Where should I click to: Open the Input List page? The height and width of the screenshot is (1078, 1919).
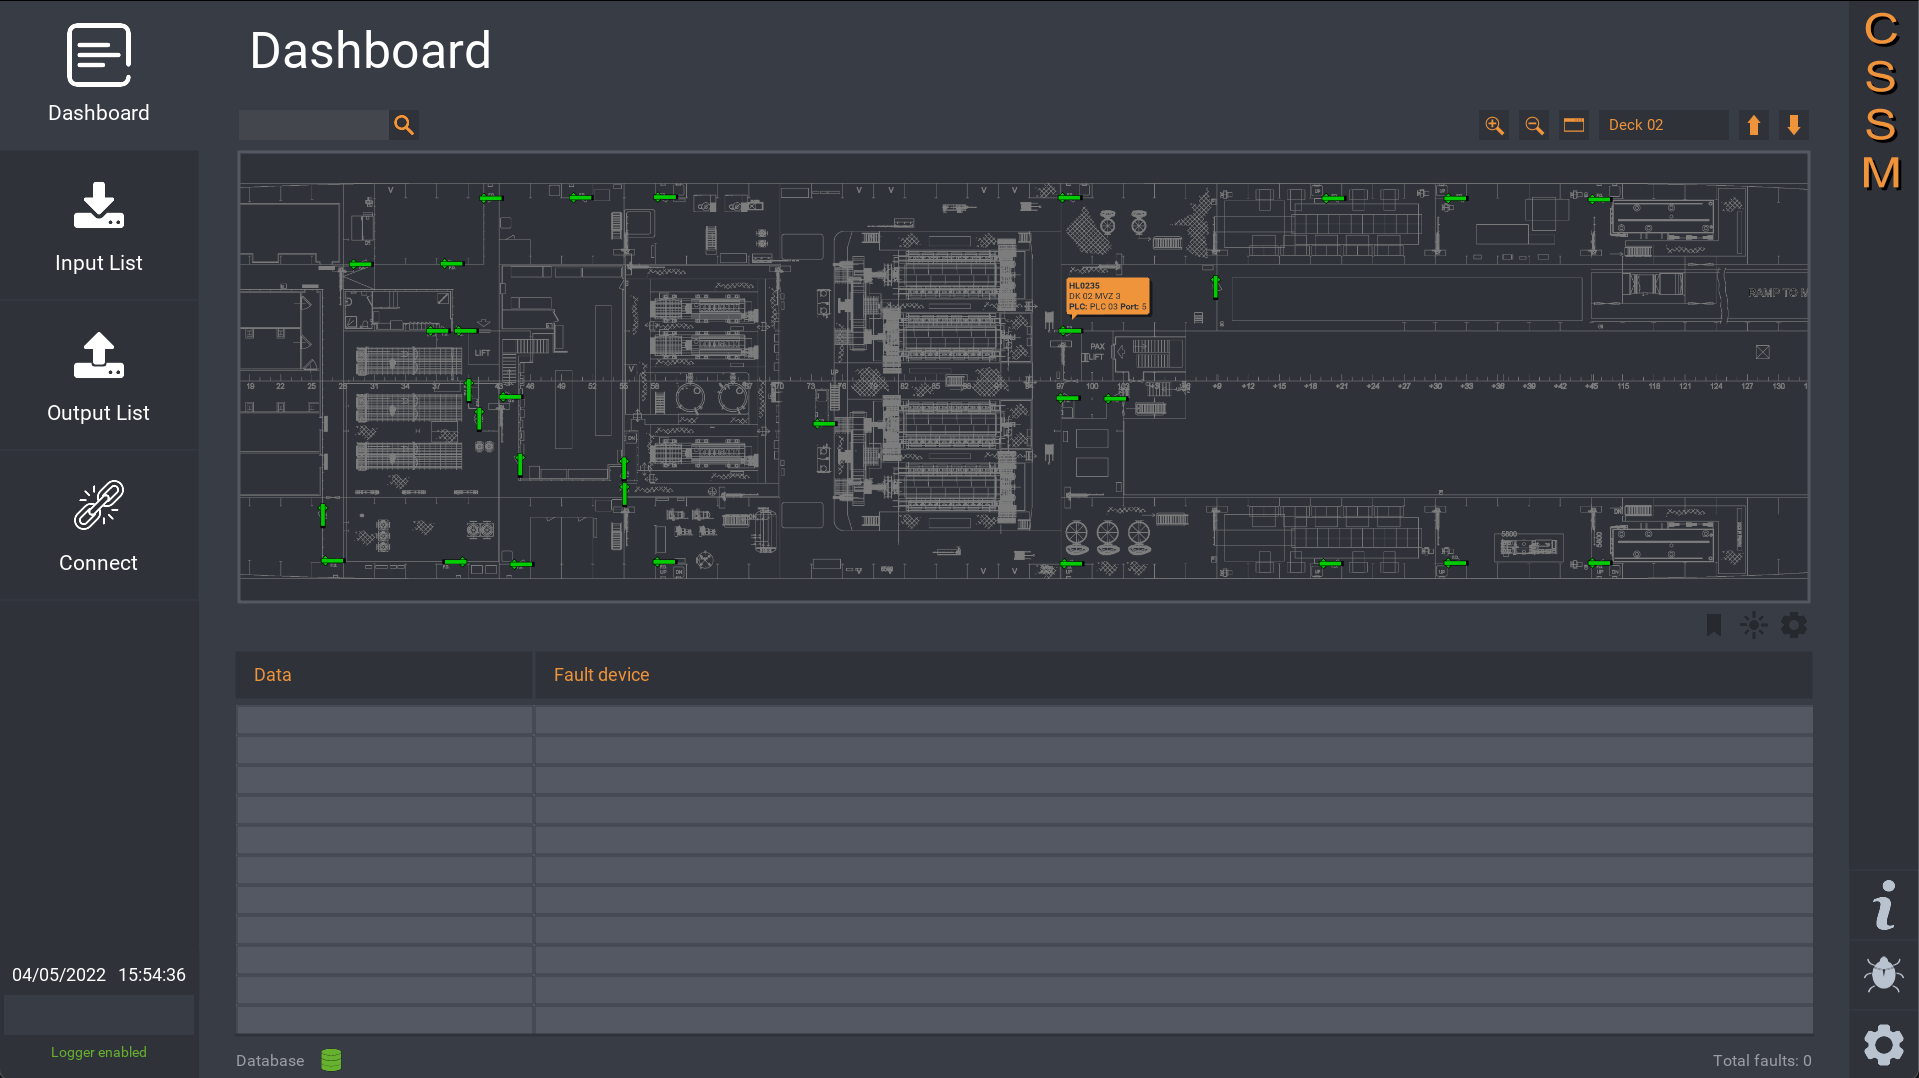pyautogui.click(x=99, y=227)
